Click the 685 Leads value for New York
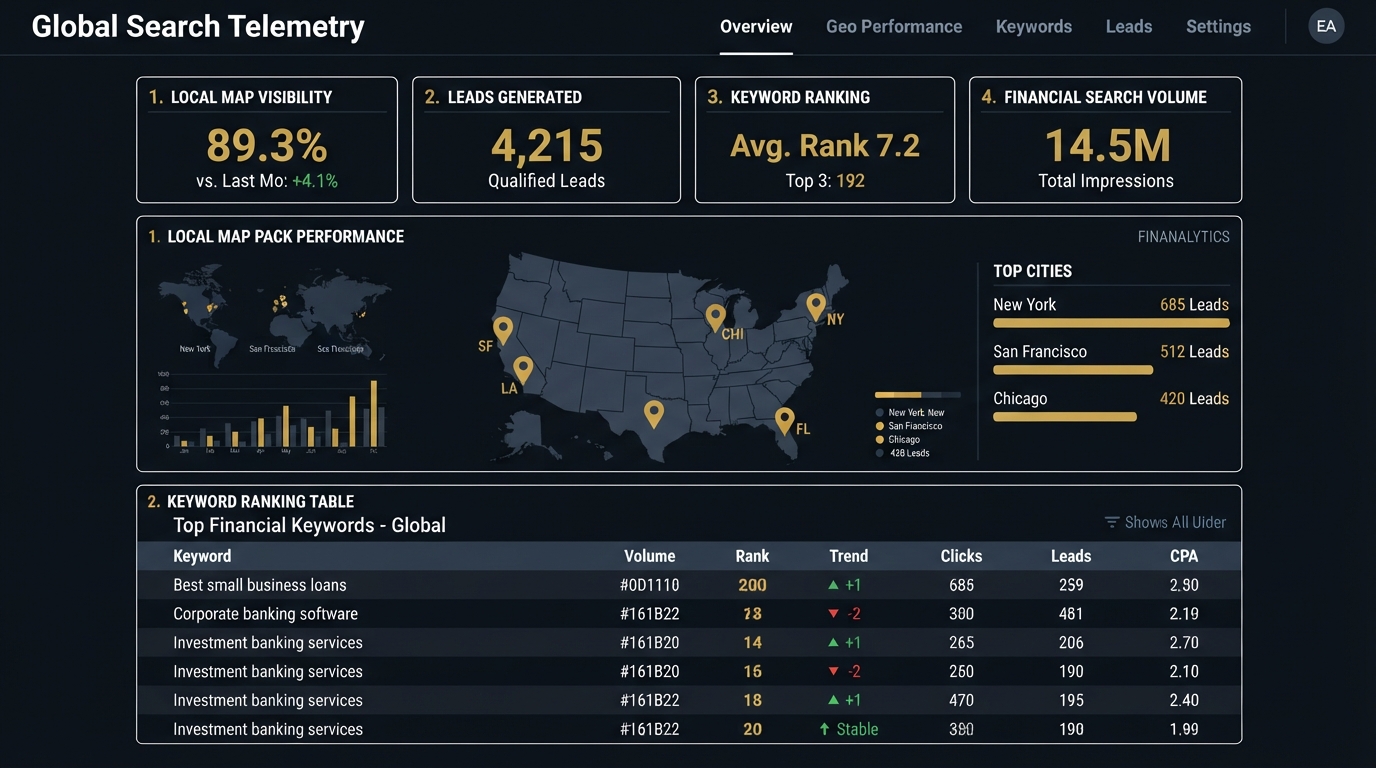This screenshot has width=1376, height=768. 1194,305
